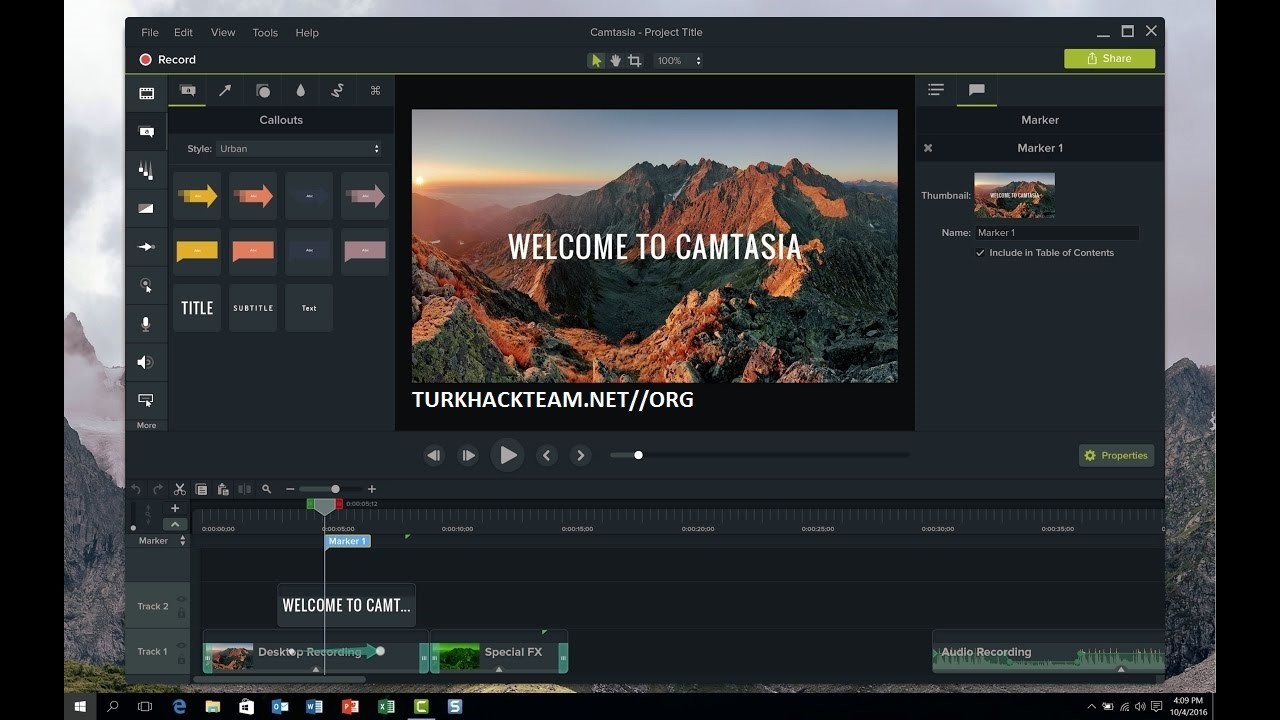Screen dimensions: 1280x720
Task: Step back one frame
Action: pos(433,455)
